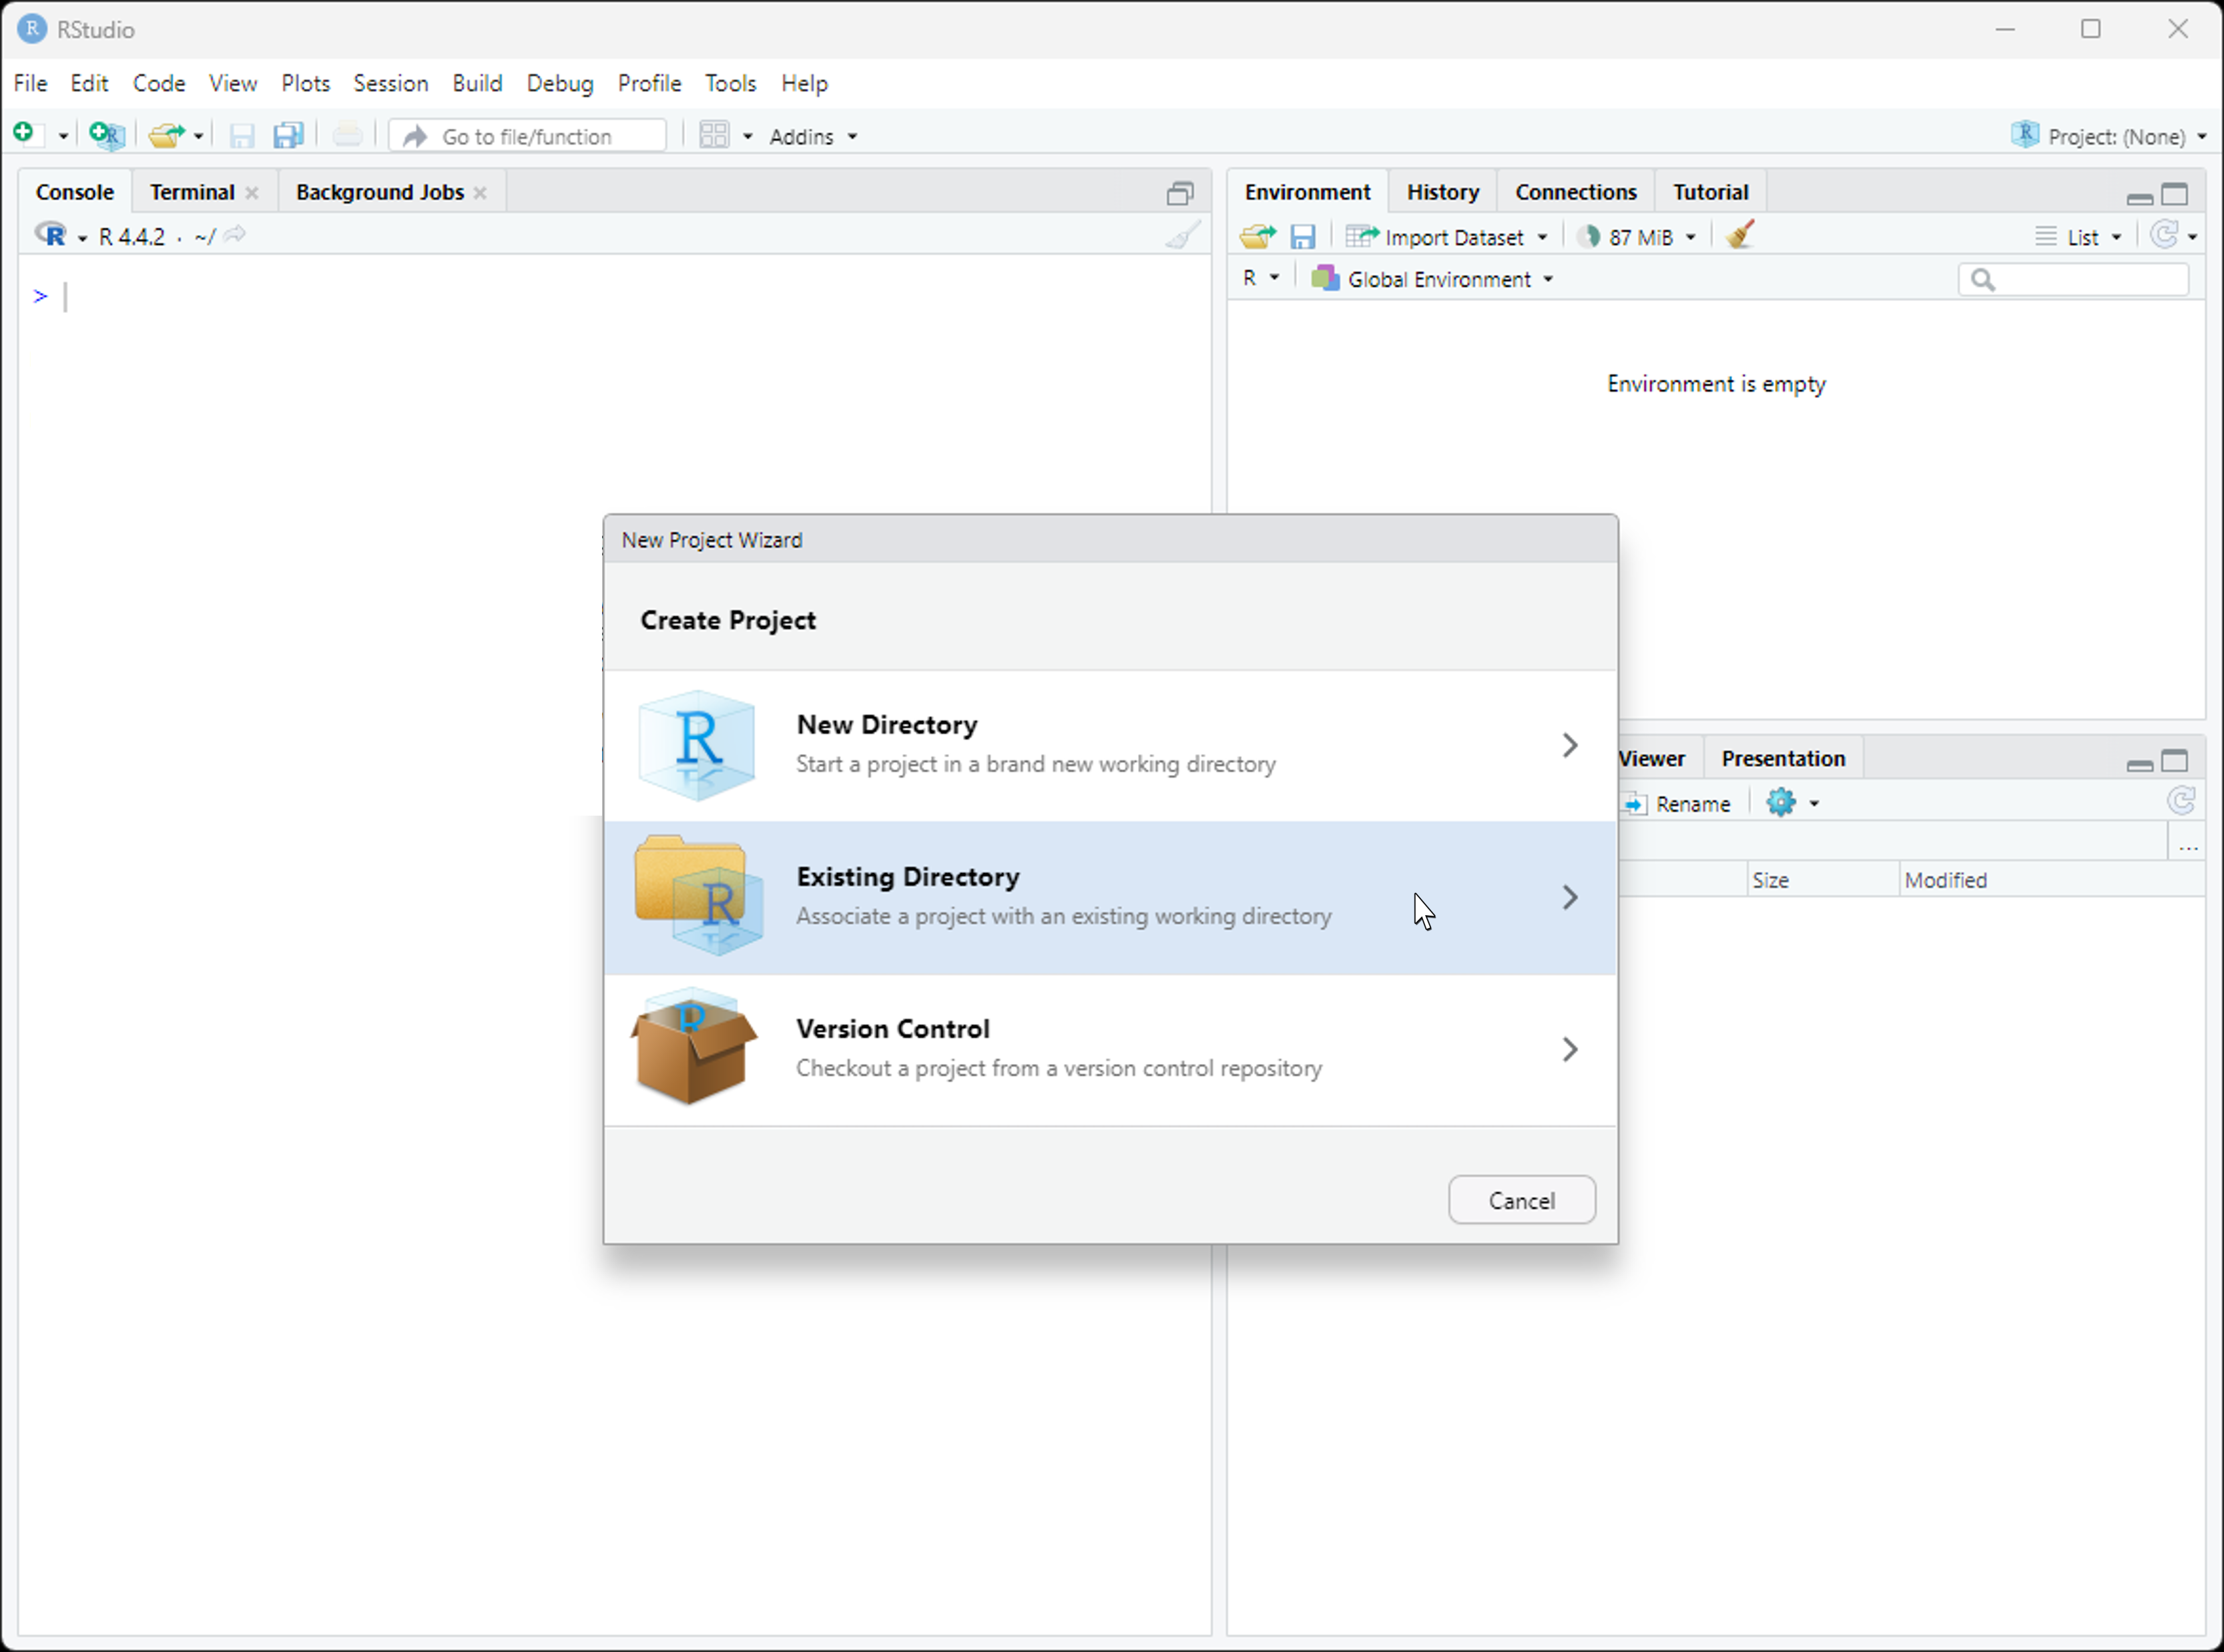The height and width of the screenshot is (1652, 2224).
Task: Expand the Existing Directory option chevron
Action: coord(1569,897)
